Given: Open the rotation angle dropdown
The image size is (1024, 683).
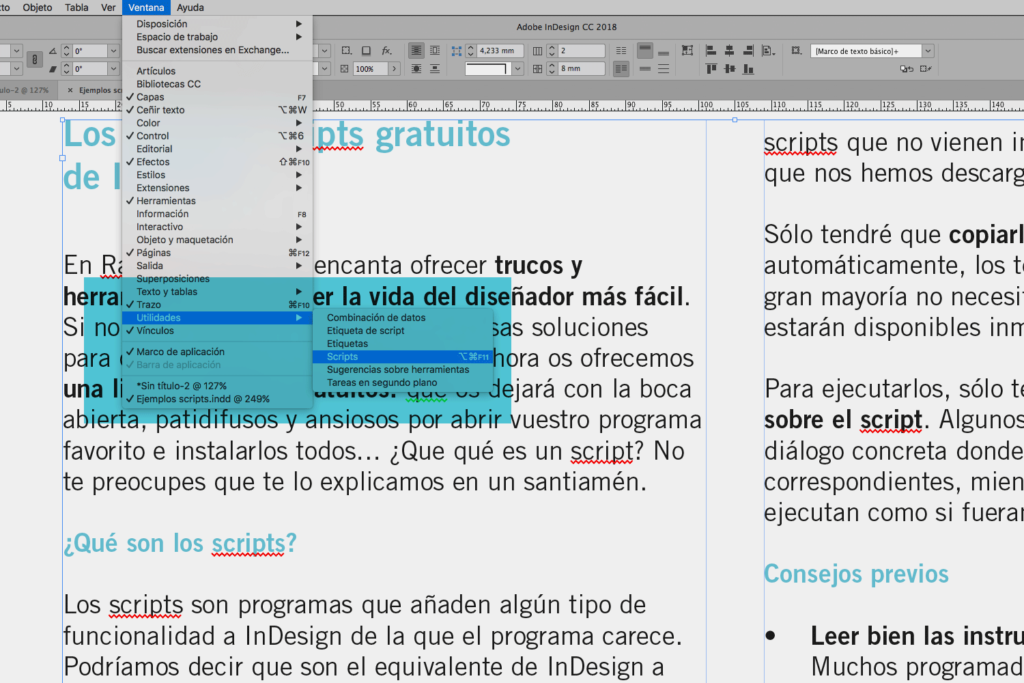Looking at the screenshot, I should click(x=113, y=51).
